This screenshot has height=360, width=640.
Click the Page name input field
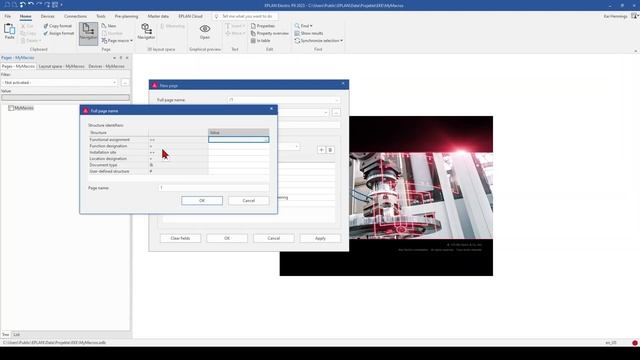pyautogui.click(x=214, y=188)
